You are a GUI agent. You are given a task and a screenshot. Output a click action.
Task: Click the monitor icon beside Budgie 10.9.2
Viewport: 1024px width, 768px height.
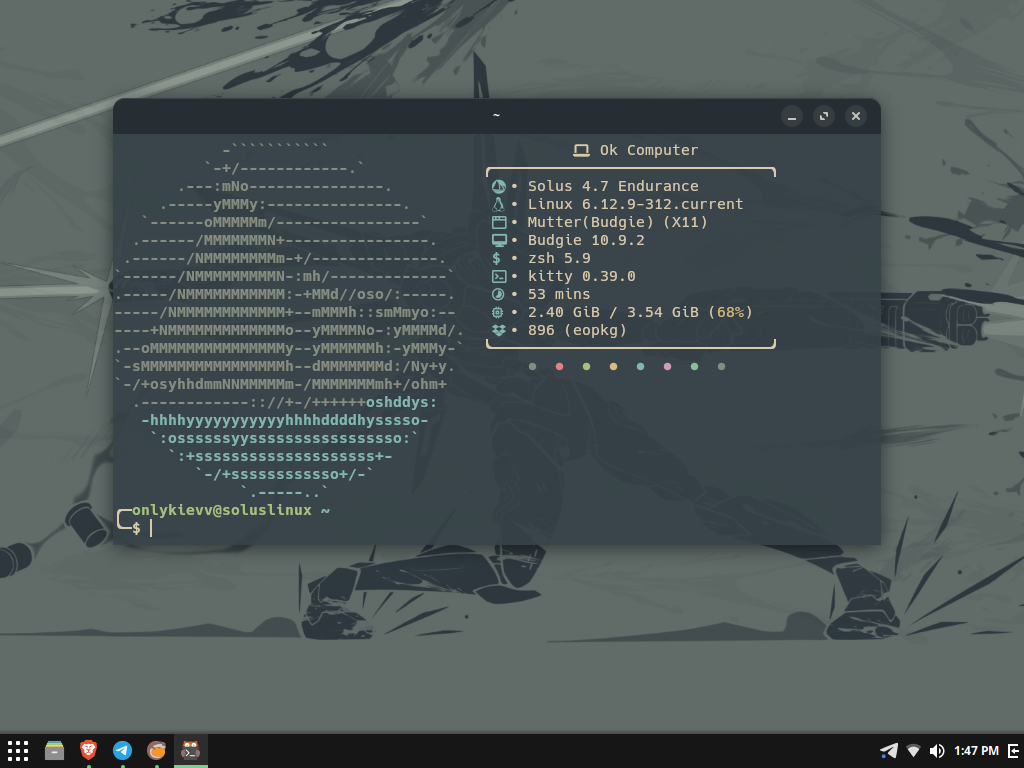point(499,240)
